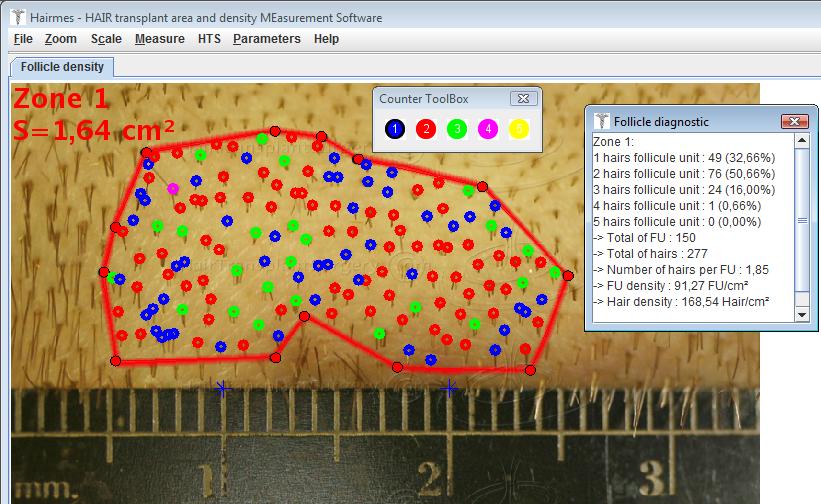This screenshot has height=504, width=821.
Task: Click the 'Zone 1' label on image
Action: (61, 98)
